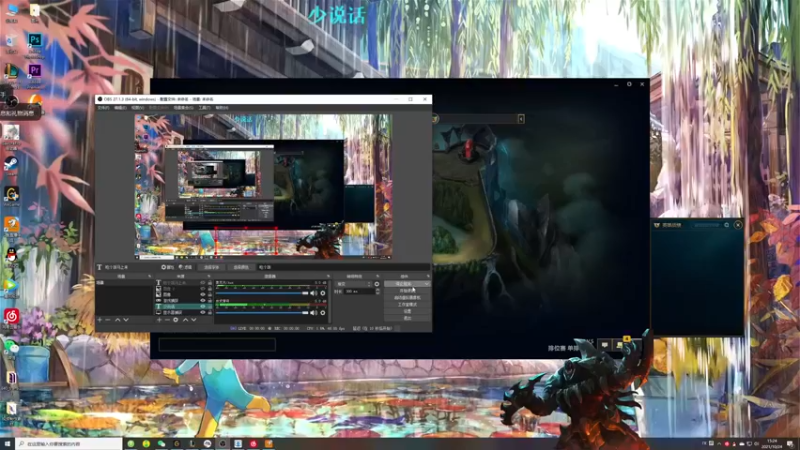This screenshot has width=800, height=450.
Task: Open Filters in the source toolbar
Action: [x=186, y=267]
